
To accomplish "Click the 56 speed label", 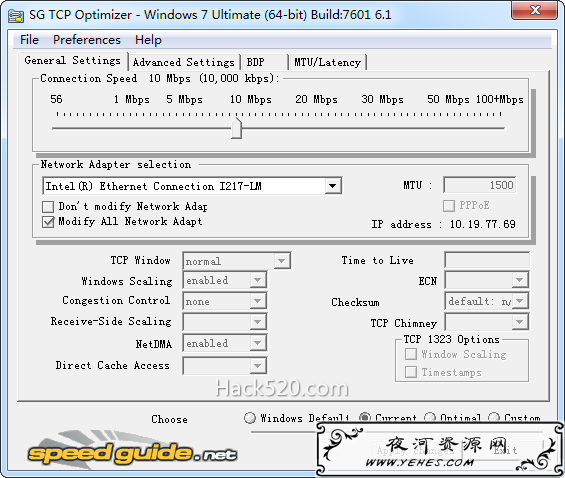I will 56,99.
